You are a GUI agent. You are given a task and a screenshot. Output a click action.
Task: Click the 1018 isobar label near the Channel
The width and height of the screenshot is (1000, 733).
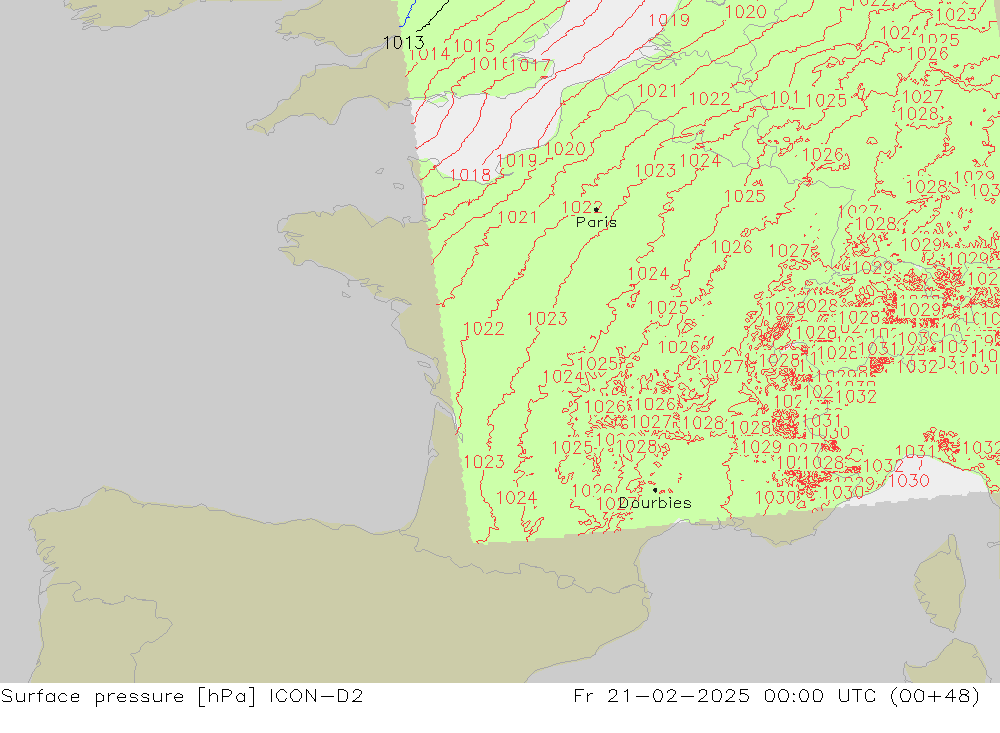[x=471, y=175]
